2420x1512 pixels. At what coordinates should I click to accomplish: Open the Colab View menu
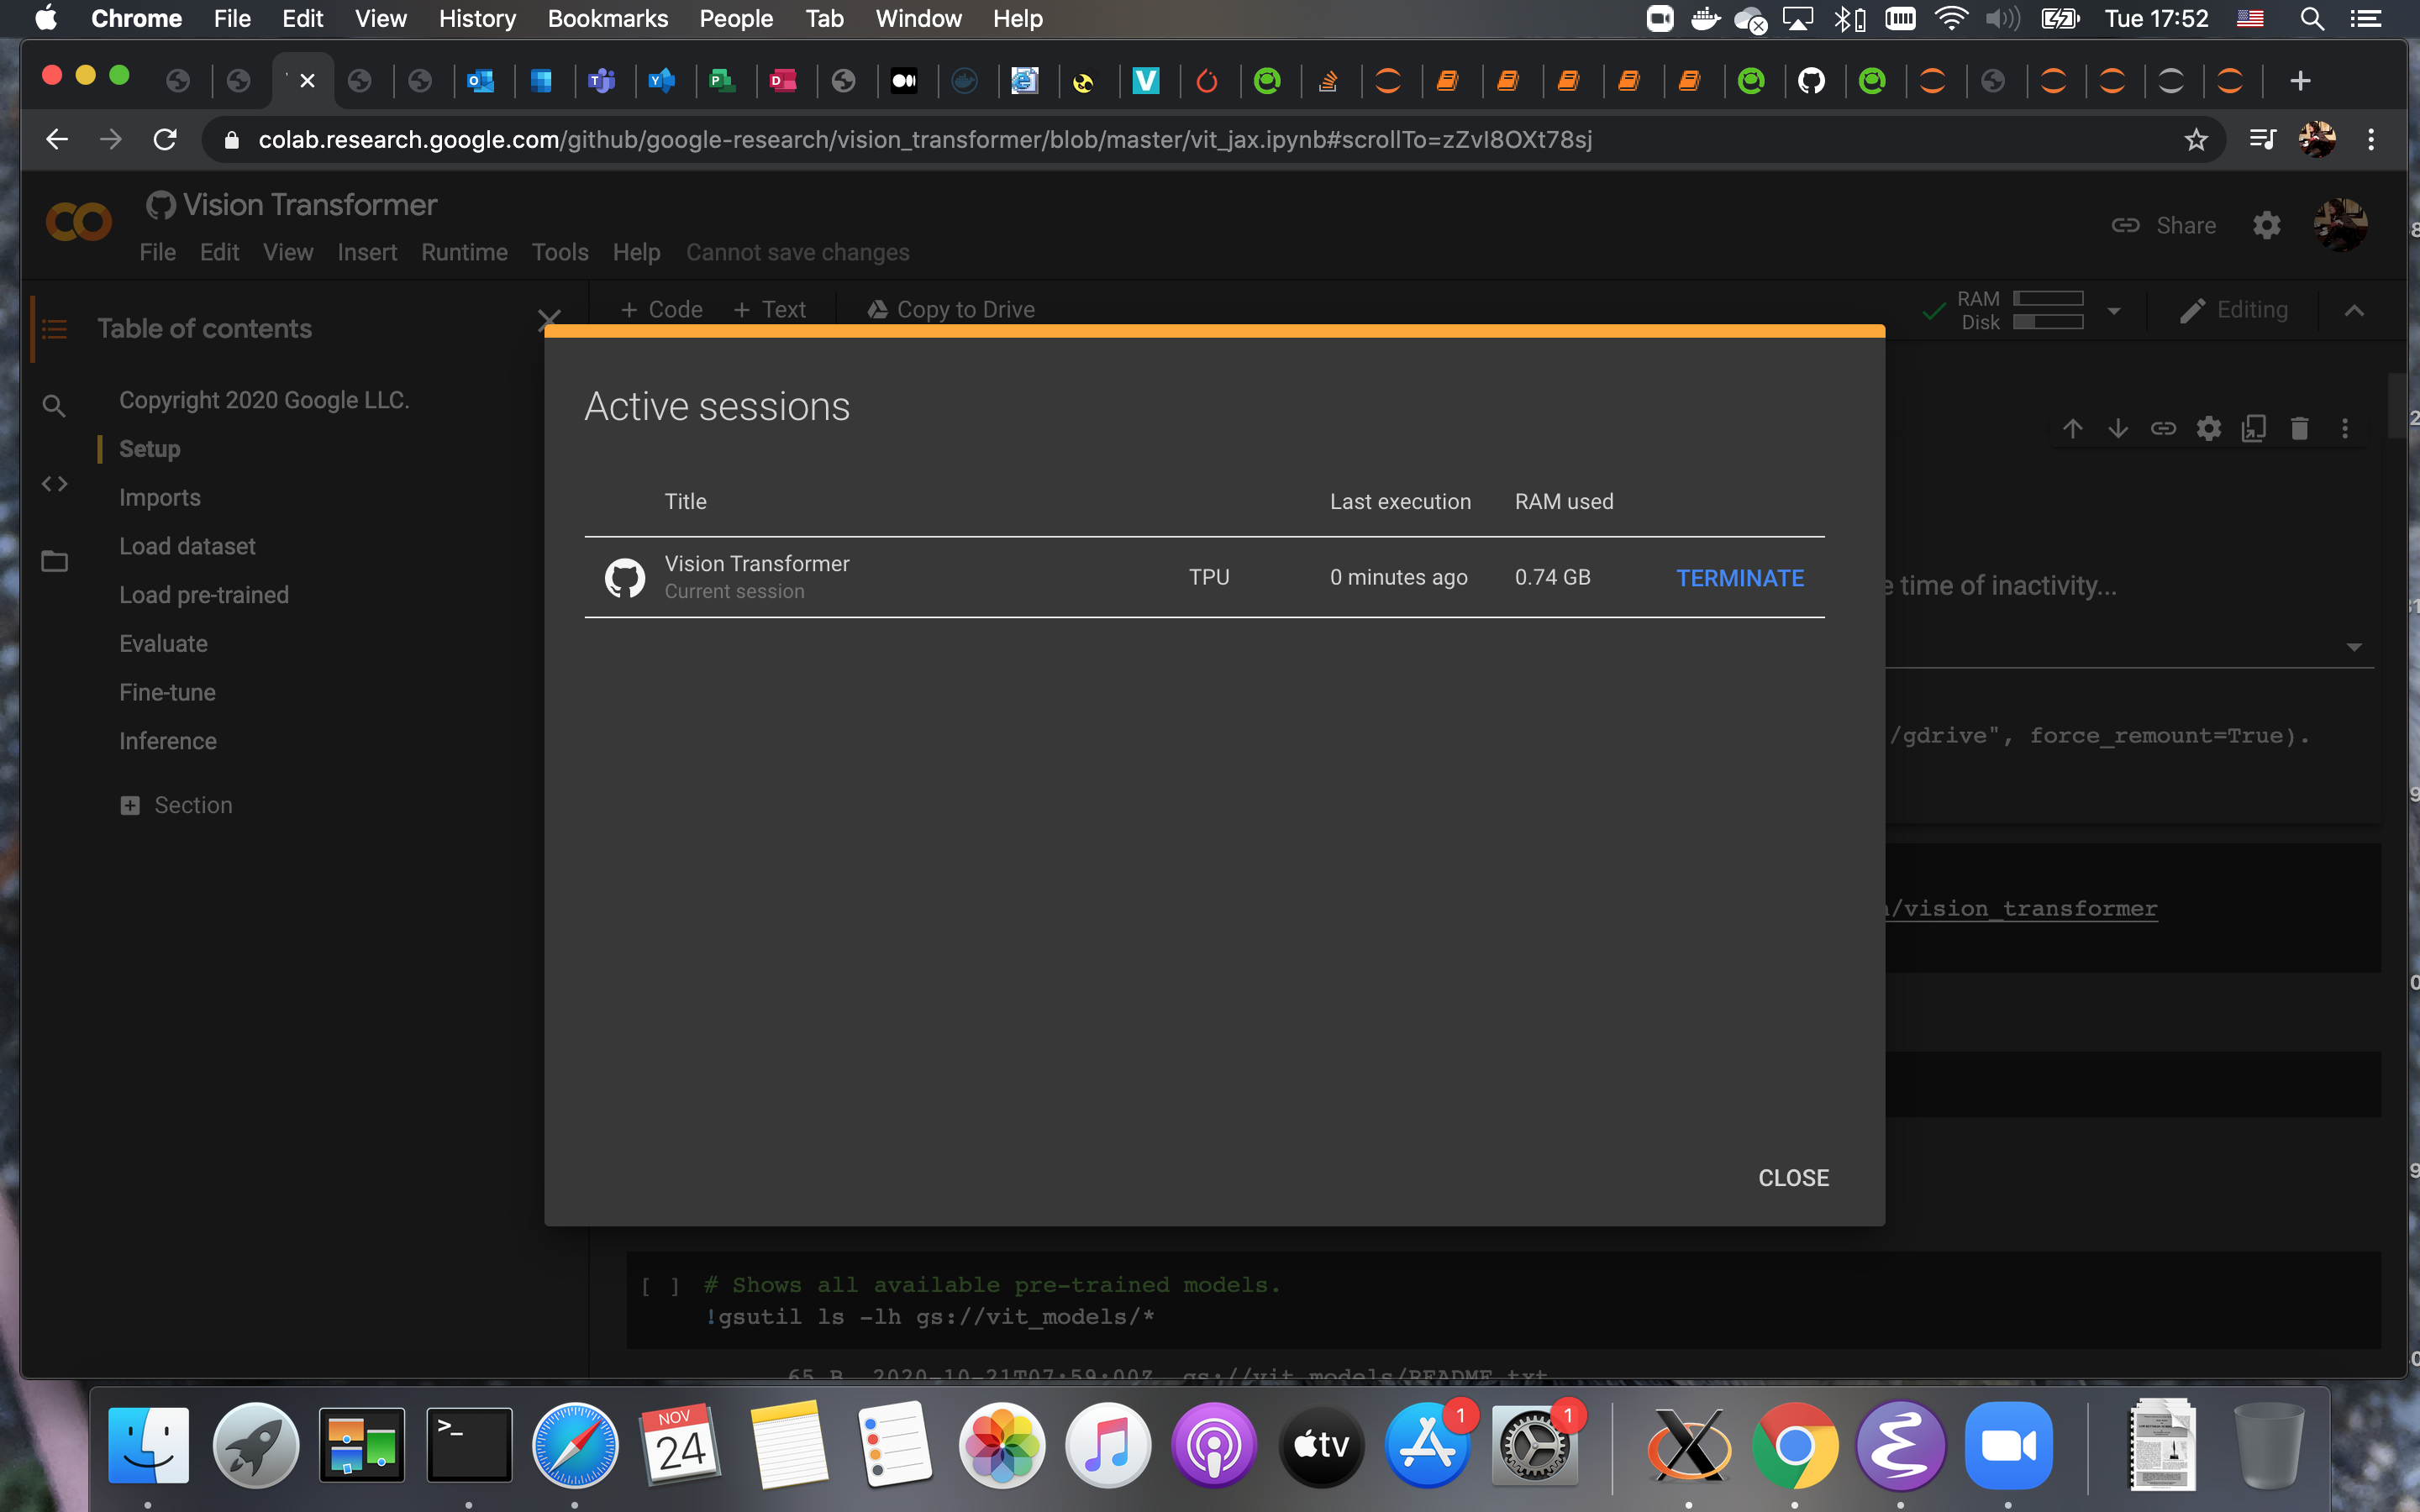click(x=288, y=253)
